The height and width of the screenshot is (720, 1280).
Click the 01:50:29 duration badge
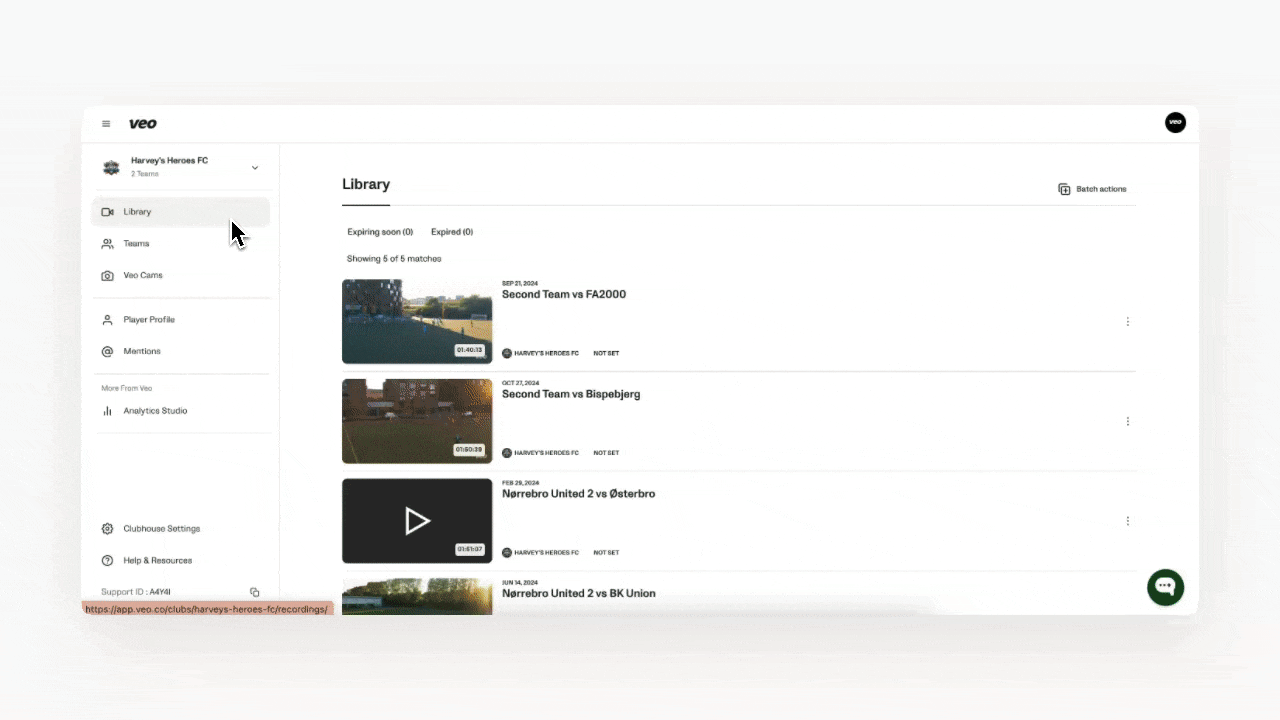click(x=470, y=450)
